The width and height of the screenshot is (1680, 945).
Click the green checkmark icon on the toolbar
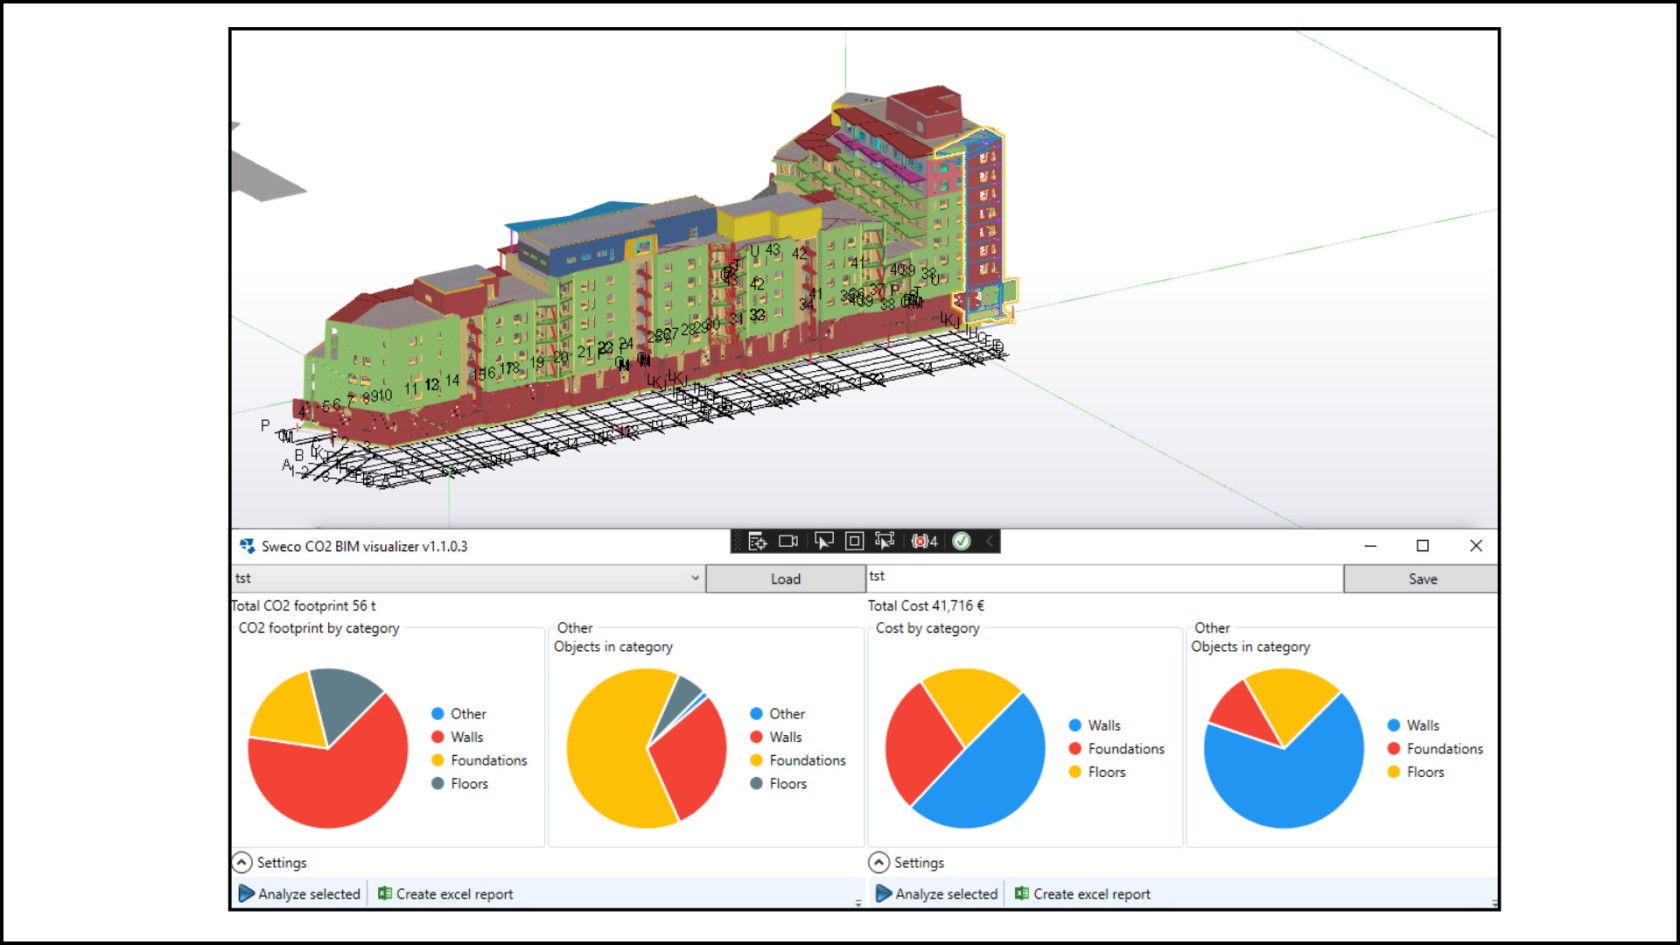pyautogui.click(x=961, y=541)
